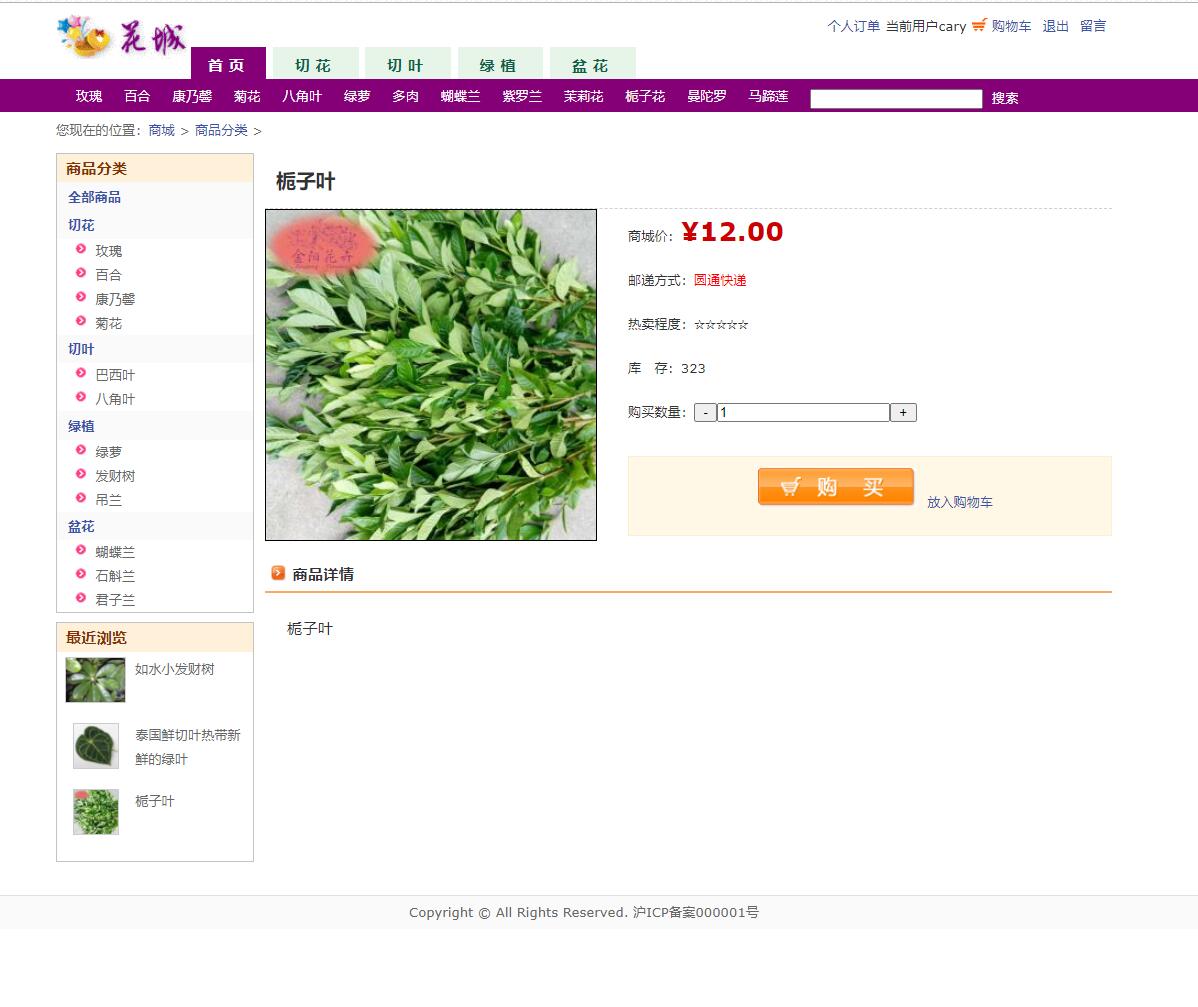1198x1007 pixels.
Task: Select the 首页 tab
Action: click(x=227, y=64)
